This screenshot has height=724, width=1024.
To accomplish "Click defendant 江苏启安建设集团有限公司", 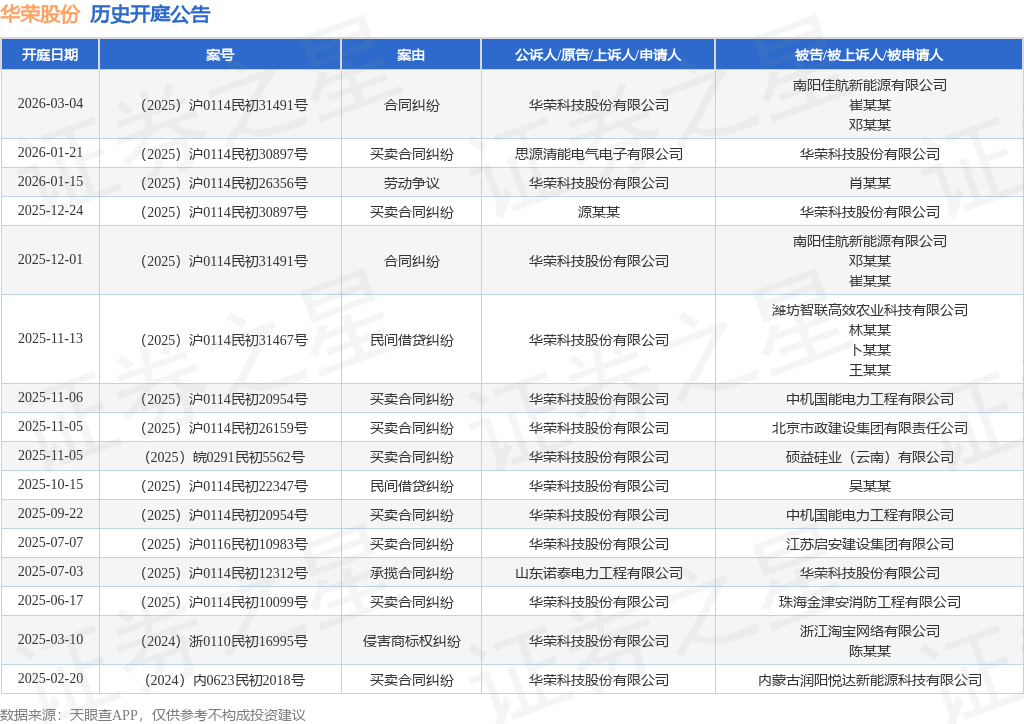I will click(870, 544).
